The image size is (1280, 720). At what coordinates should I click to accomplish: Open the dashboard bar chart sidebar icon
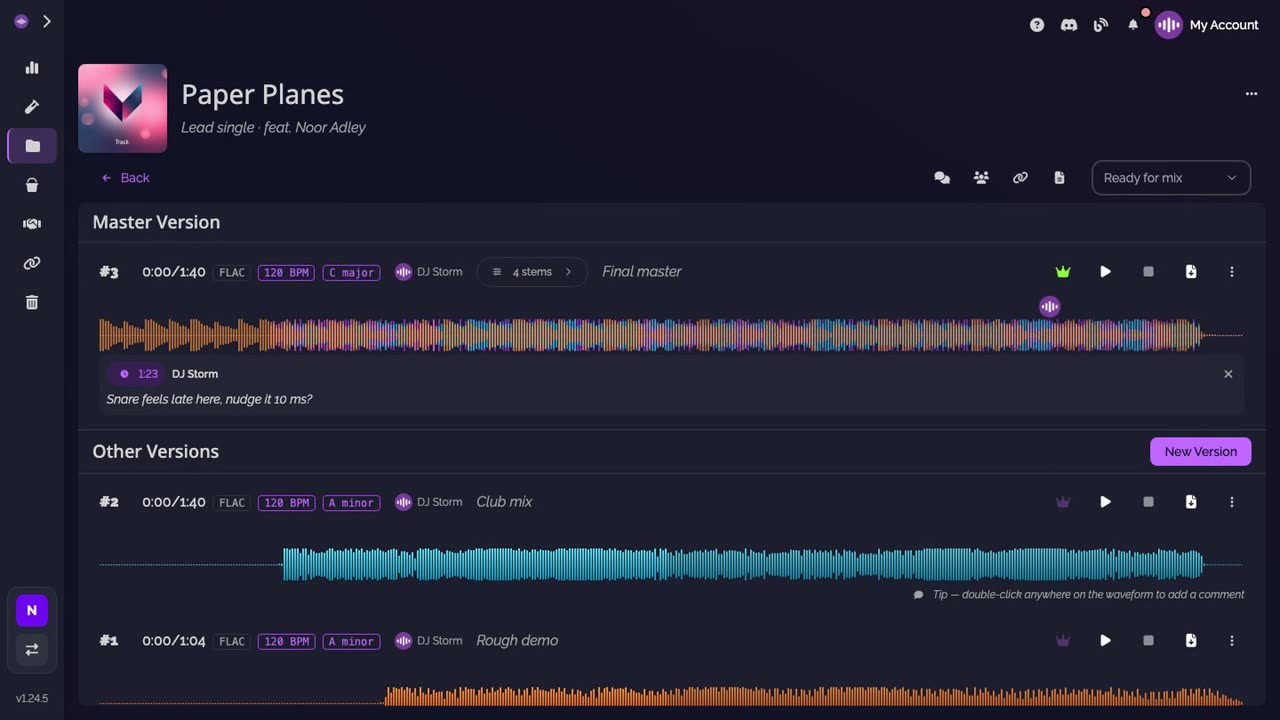[x=32, y=68]
